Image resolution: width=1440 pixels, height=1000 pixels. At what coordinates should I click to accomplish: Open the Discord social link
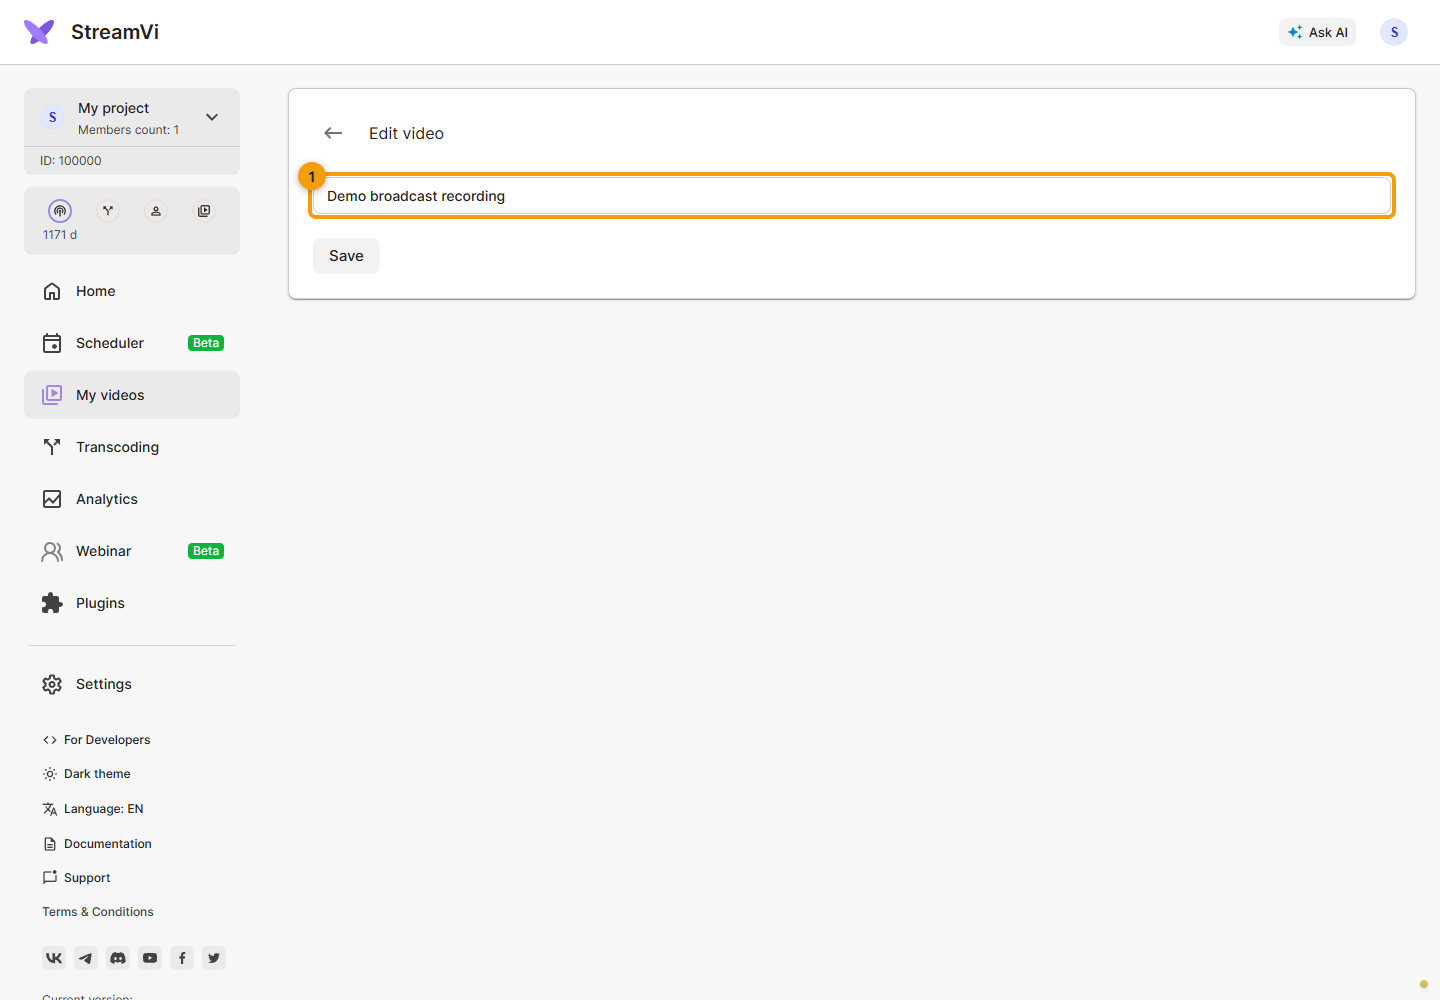point(118,958)
